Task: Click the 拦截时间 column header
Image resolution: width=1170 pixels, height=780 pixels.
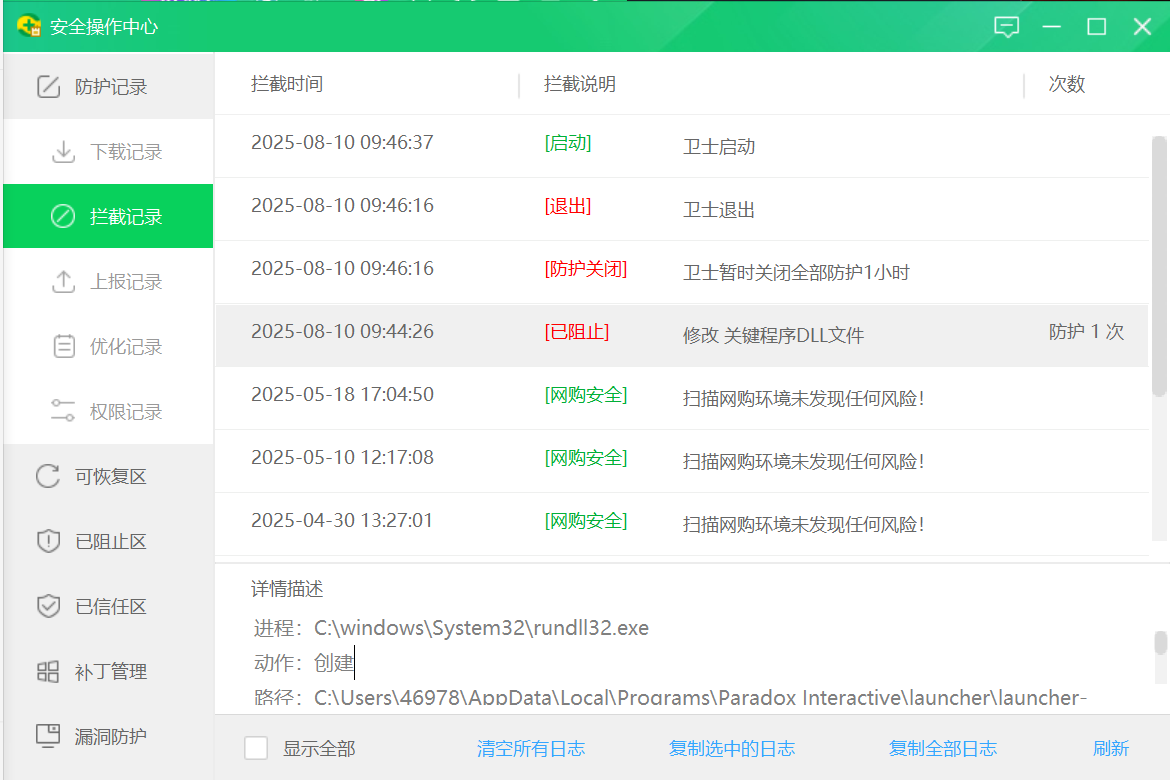Action: pos(287,84)
